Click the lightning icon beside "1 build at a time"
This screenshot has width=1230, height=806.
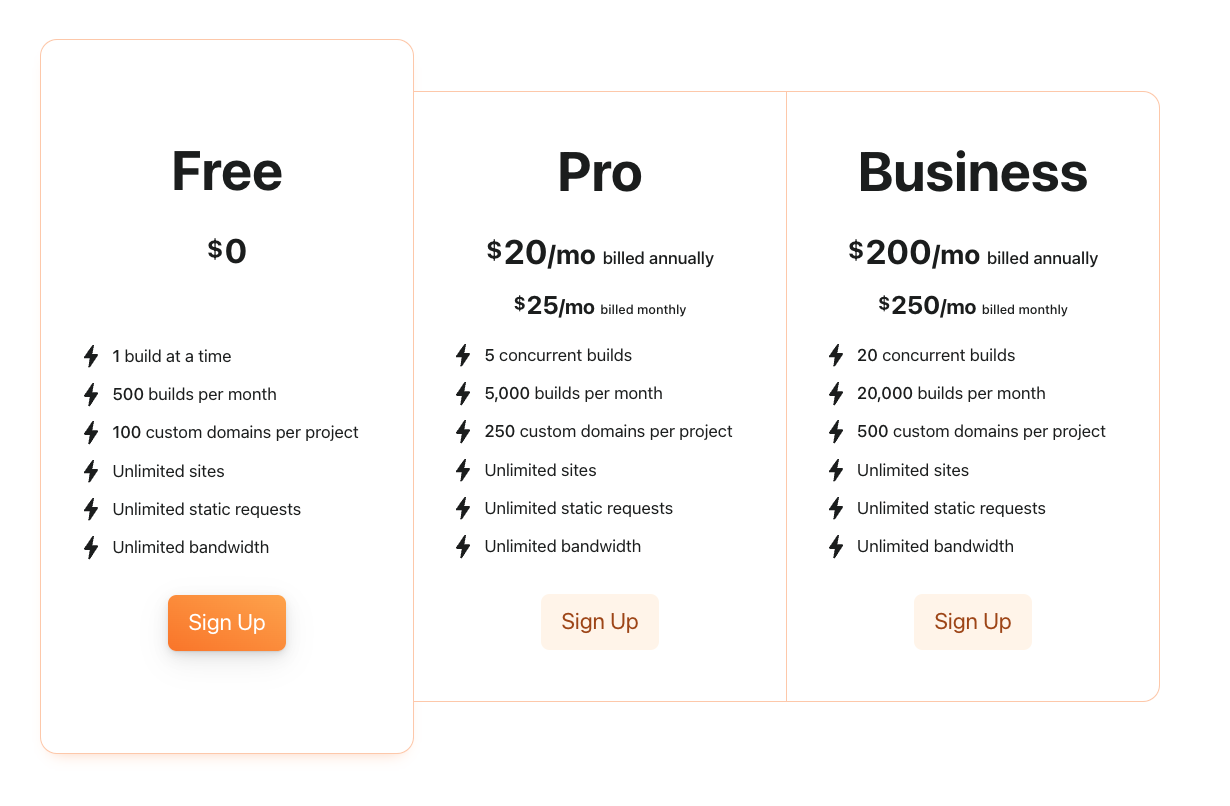[89, 356]
